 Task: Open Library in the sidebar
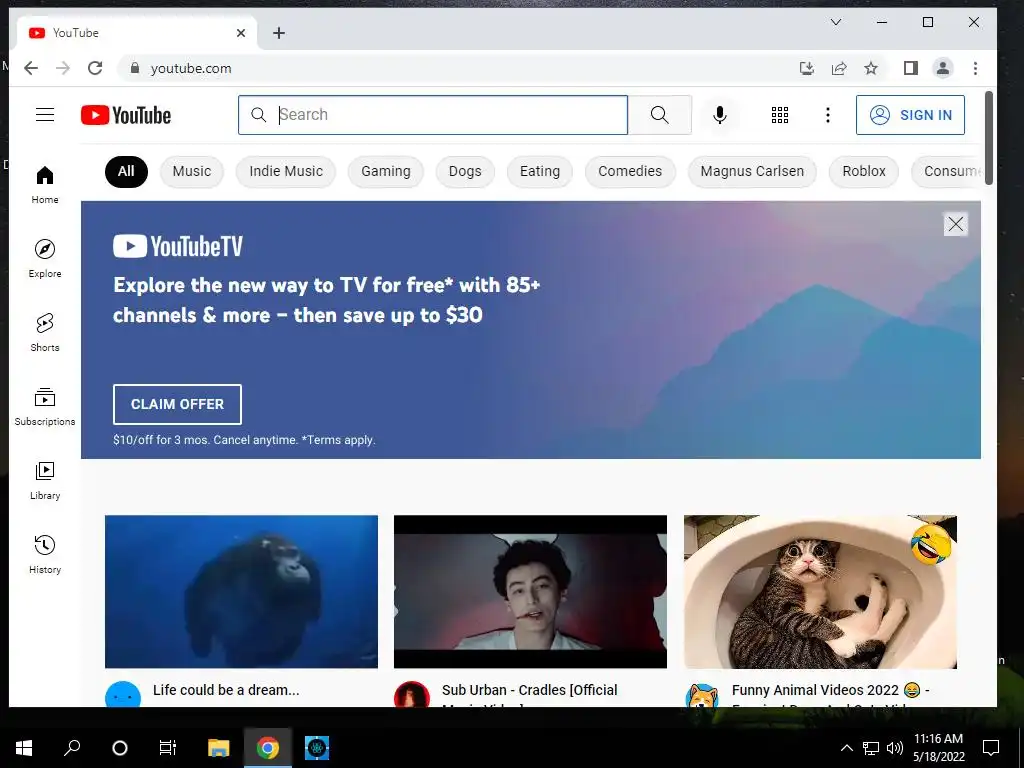click(x=45, y=481)
